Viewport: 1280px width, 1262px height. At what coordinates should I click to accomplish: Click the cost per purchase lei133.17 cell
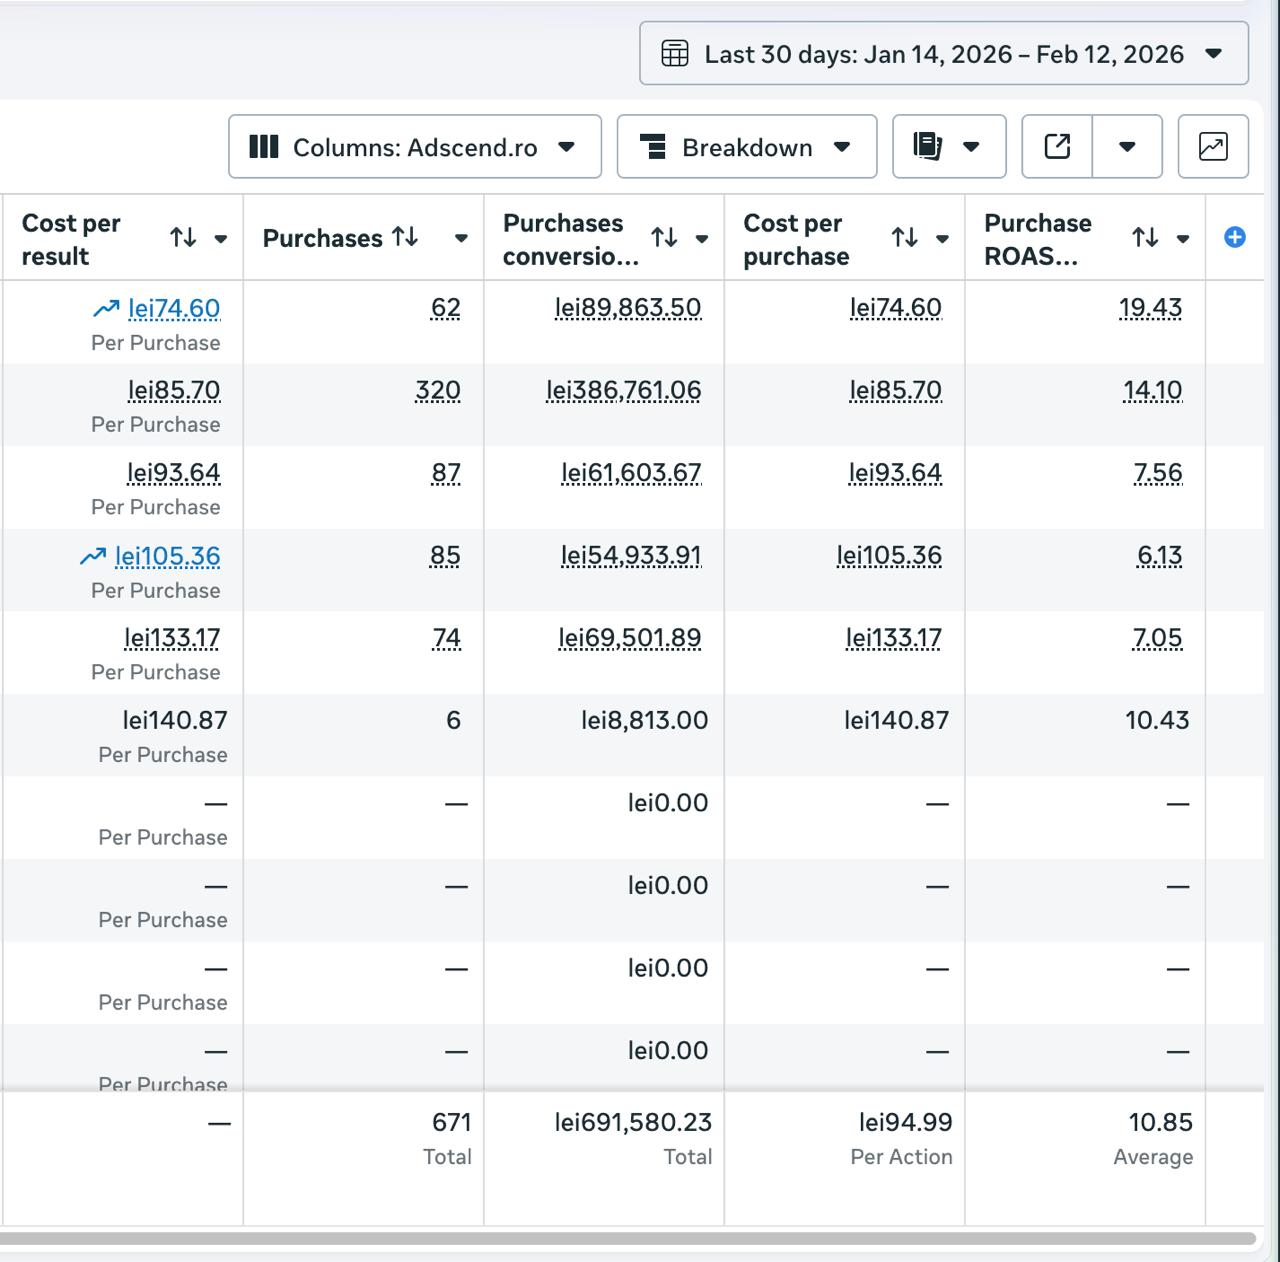point(894,638)
